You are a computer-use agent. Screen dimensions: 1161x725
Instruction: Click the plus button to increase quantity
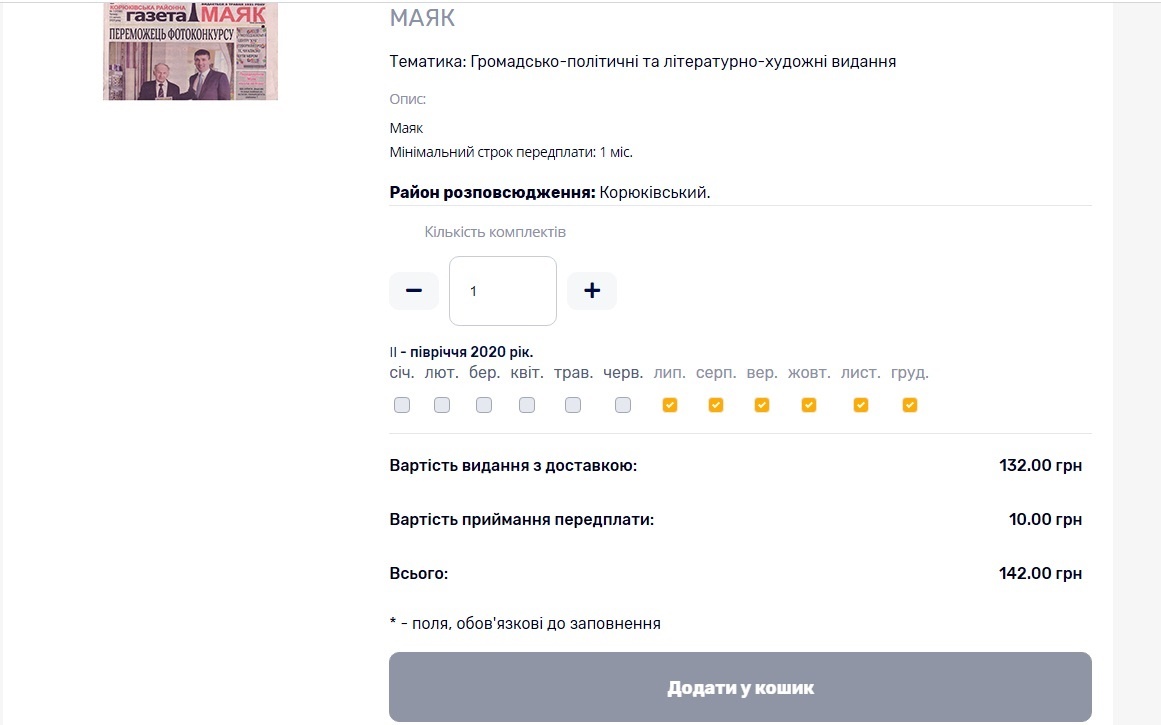(592, 291)
